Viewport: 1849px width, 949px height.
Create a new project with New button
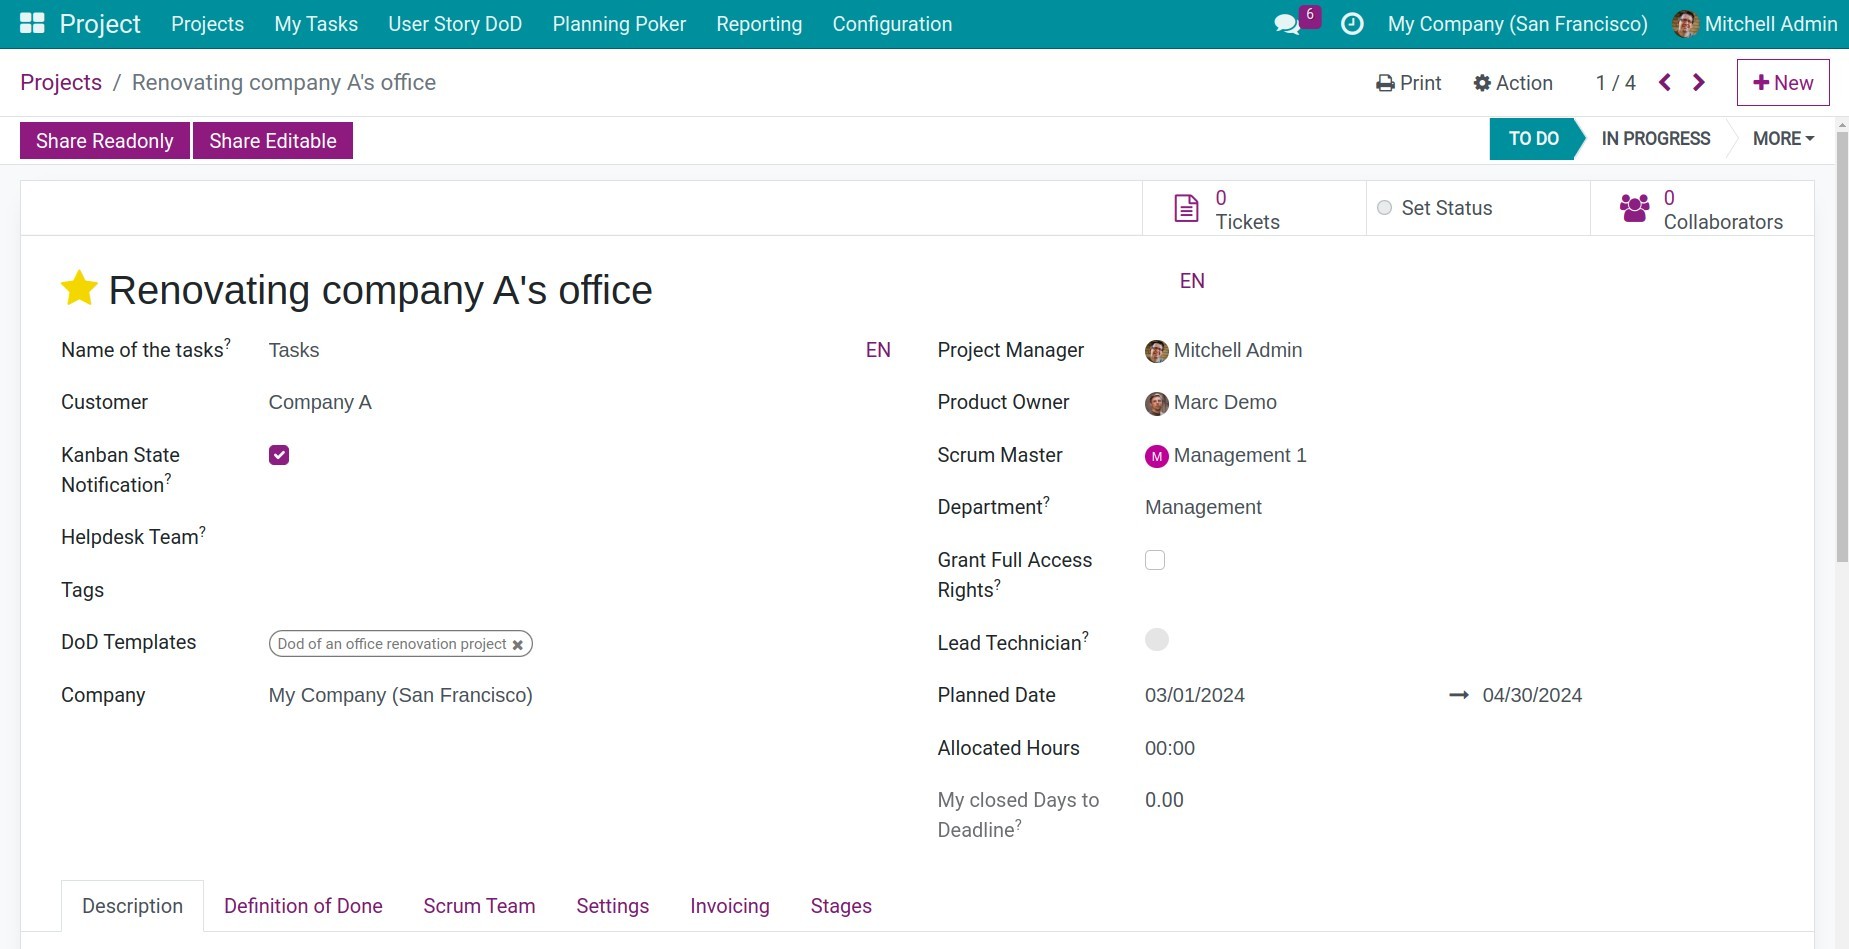click(1783, 82)
